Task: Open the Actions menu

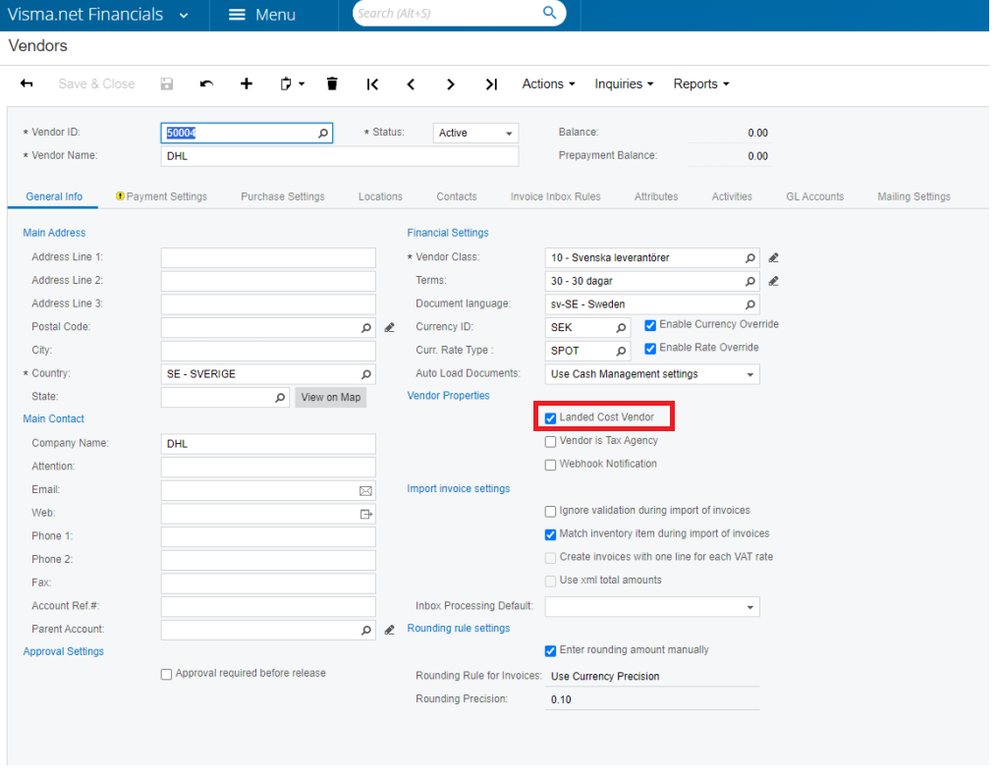Action: 549,84
